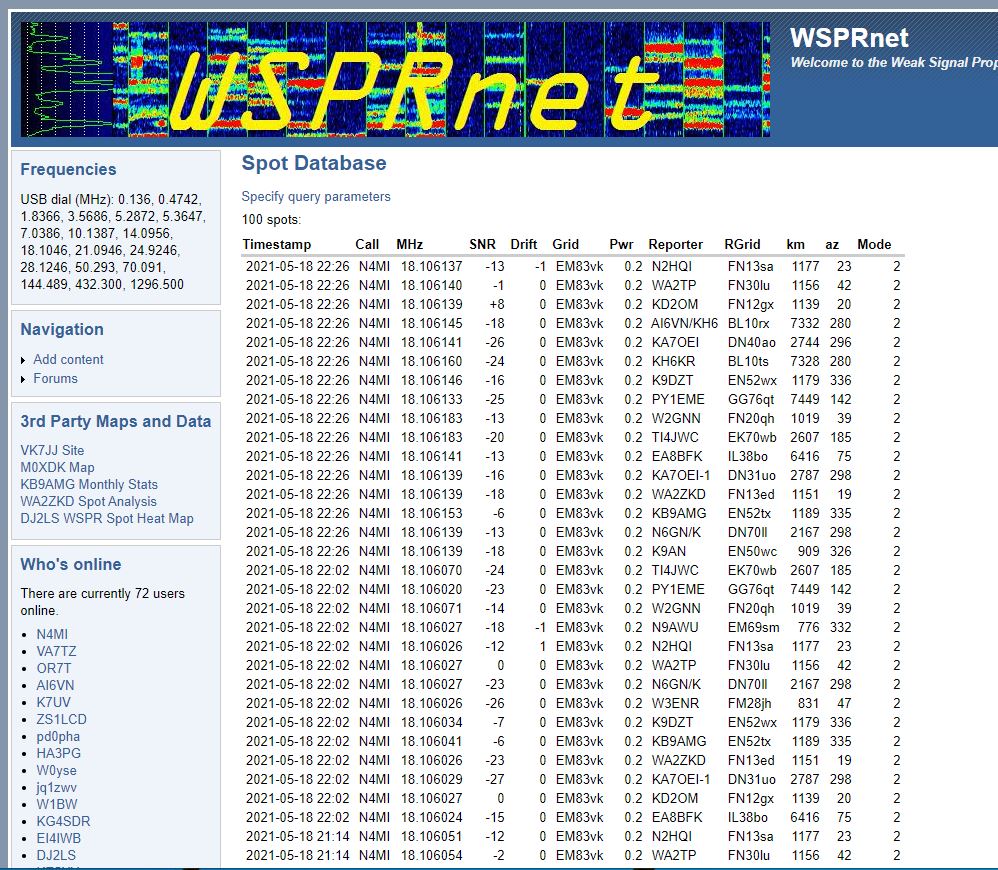The image size is (998, 870).
Task: Click the Frequencies block heading
Action: point(68,169)
